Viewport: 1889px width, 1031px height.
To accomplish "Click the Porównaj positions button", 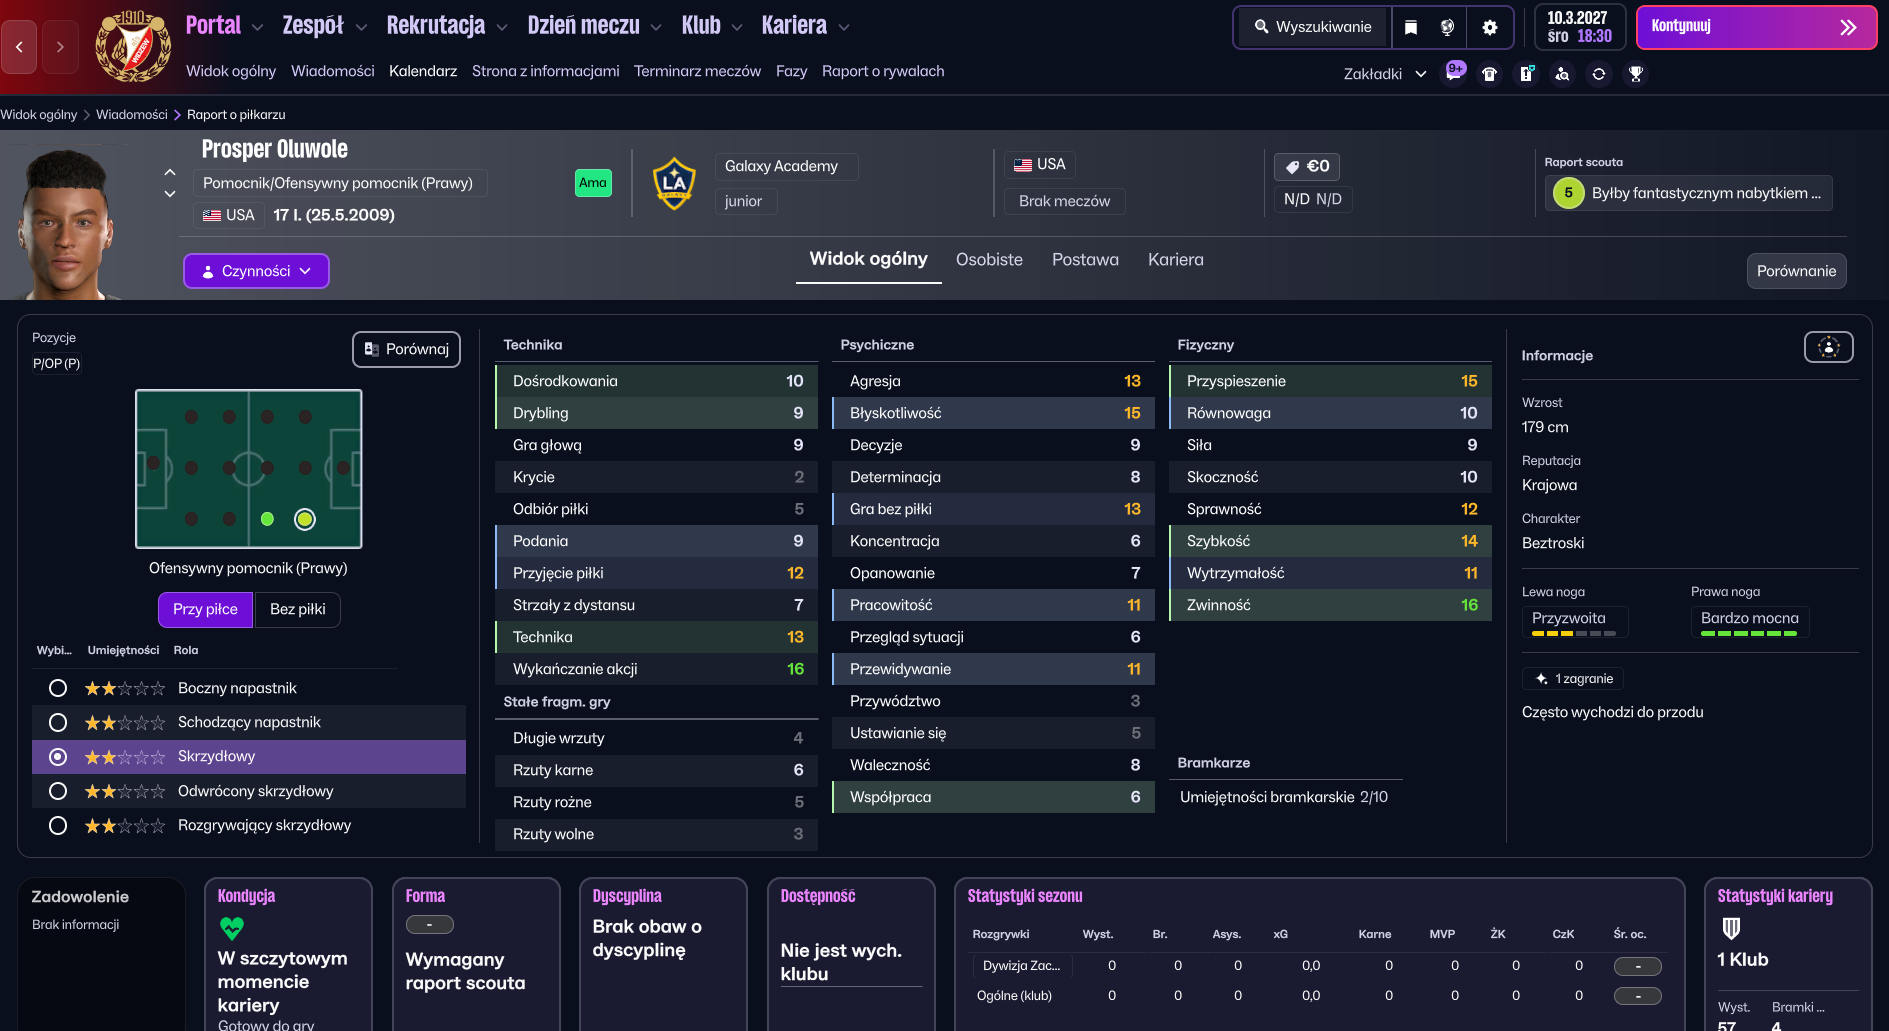I will (x=406, y=349).
